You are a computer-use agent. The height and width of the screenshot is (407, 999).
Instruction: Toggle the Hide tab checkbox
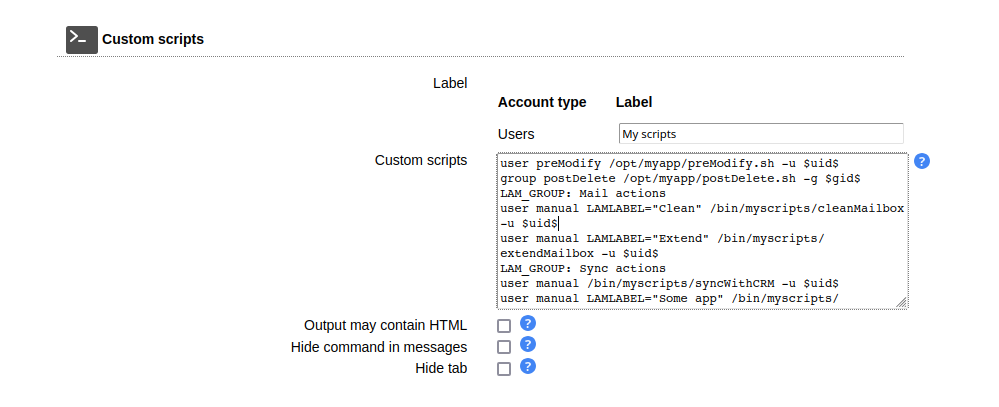[504, 369]
